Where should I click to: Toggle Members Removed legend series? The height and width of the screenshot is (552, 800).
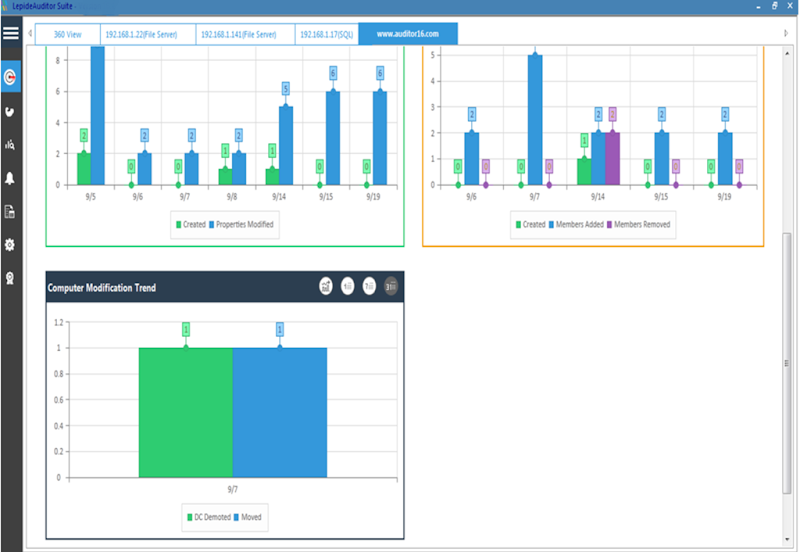point(638,224)
